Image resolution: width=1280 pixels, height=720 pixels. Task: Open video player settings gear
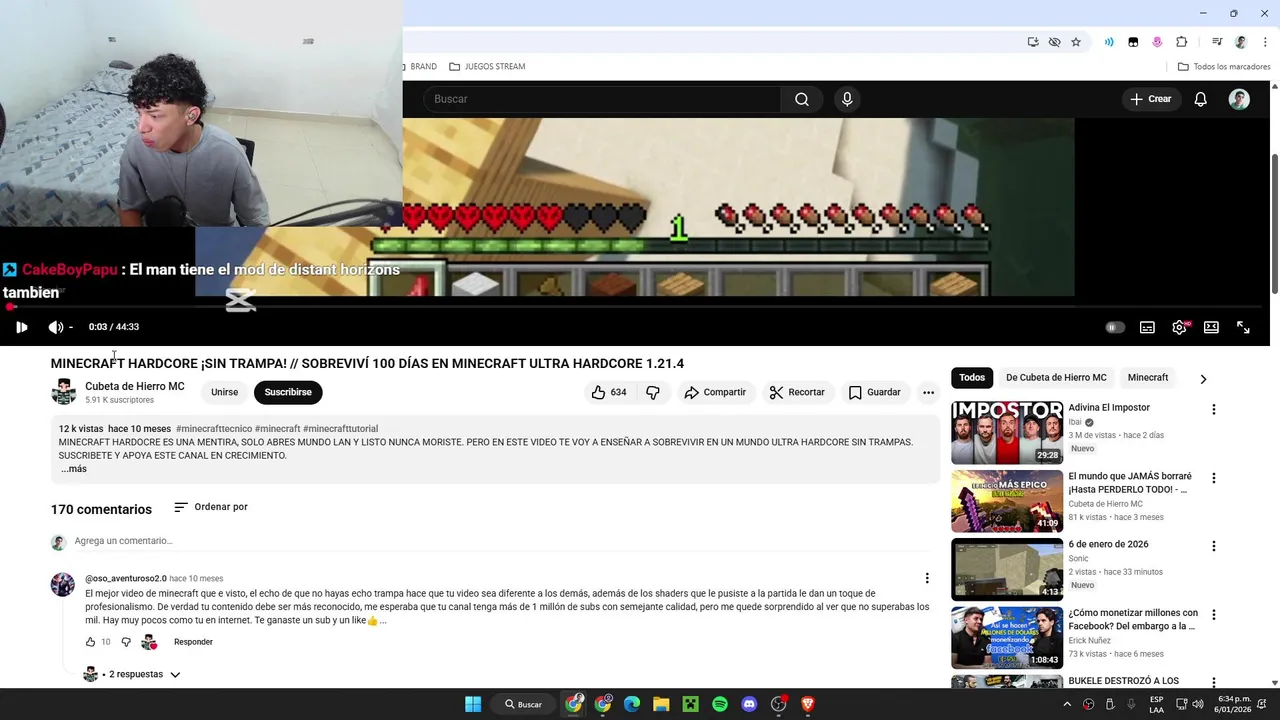(x=1180, y=327)
